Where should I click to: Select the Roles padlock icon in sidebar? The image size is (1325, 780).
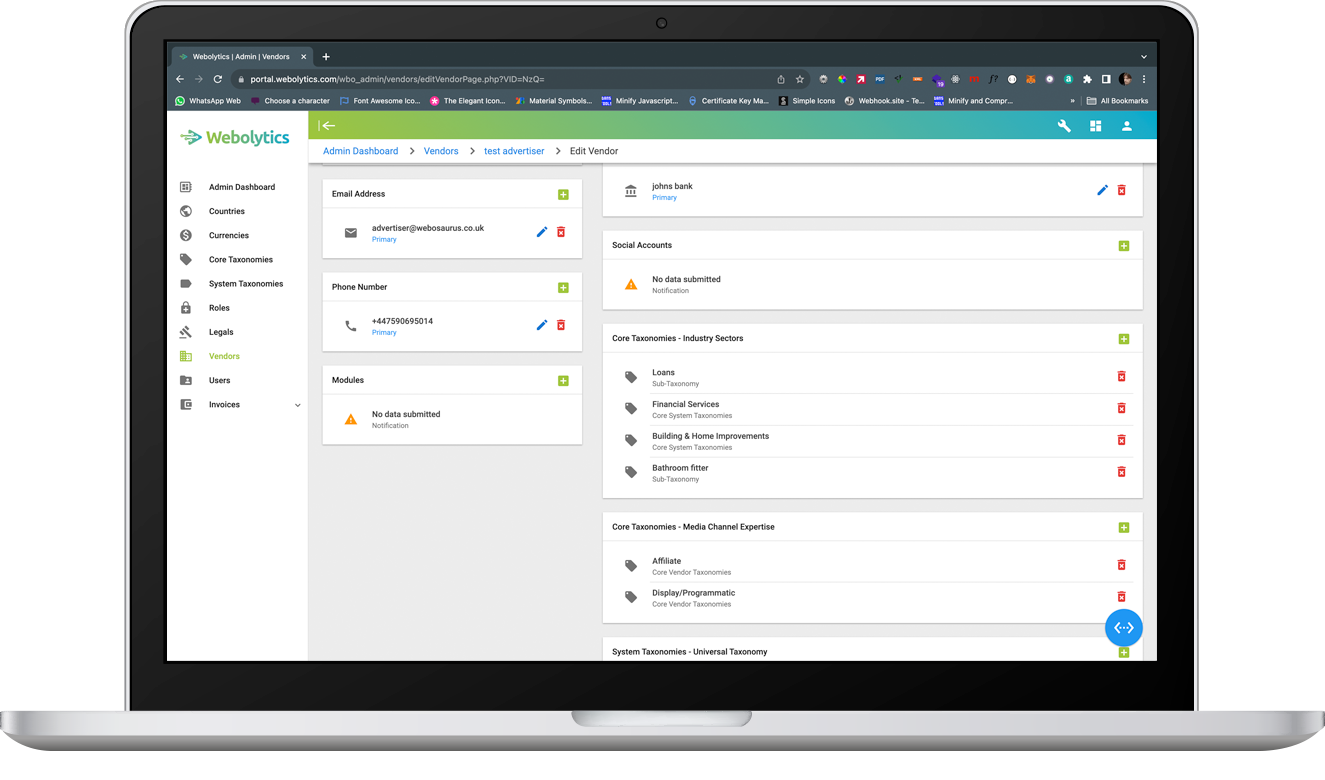[185, 307]
